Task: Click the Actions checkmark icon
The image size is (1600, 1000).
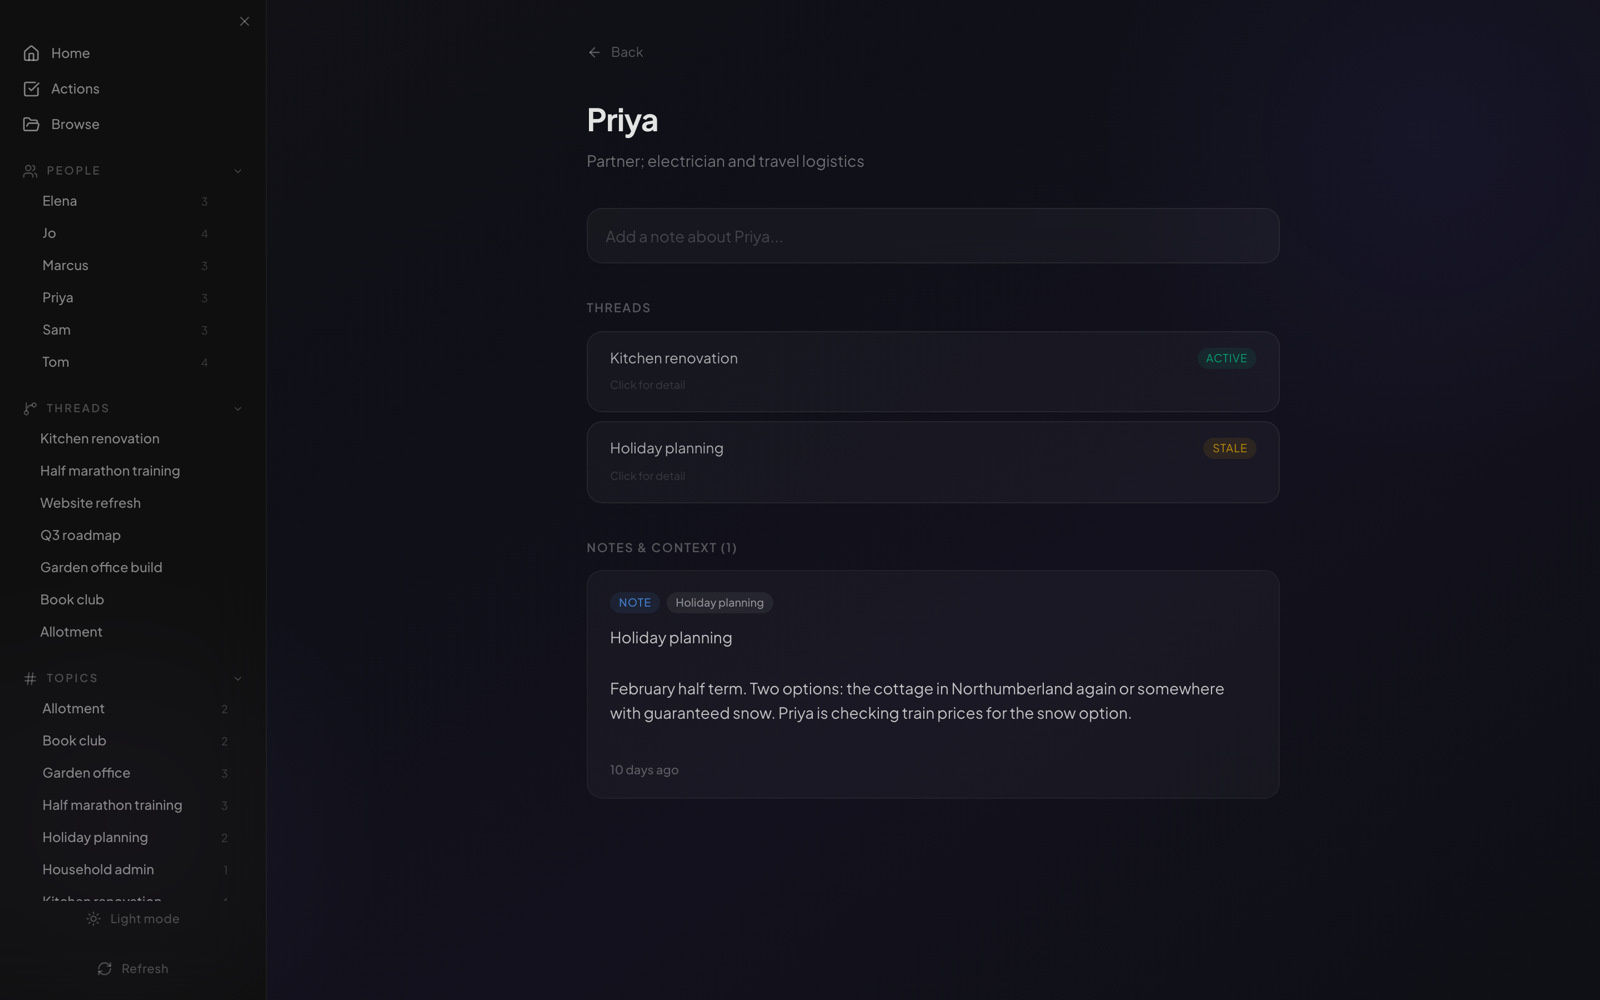Action: pyautogui.click(x=31, y=89)
